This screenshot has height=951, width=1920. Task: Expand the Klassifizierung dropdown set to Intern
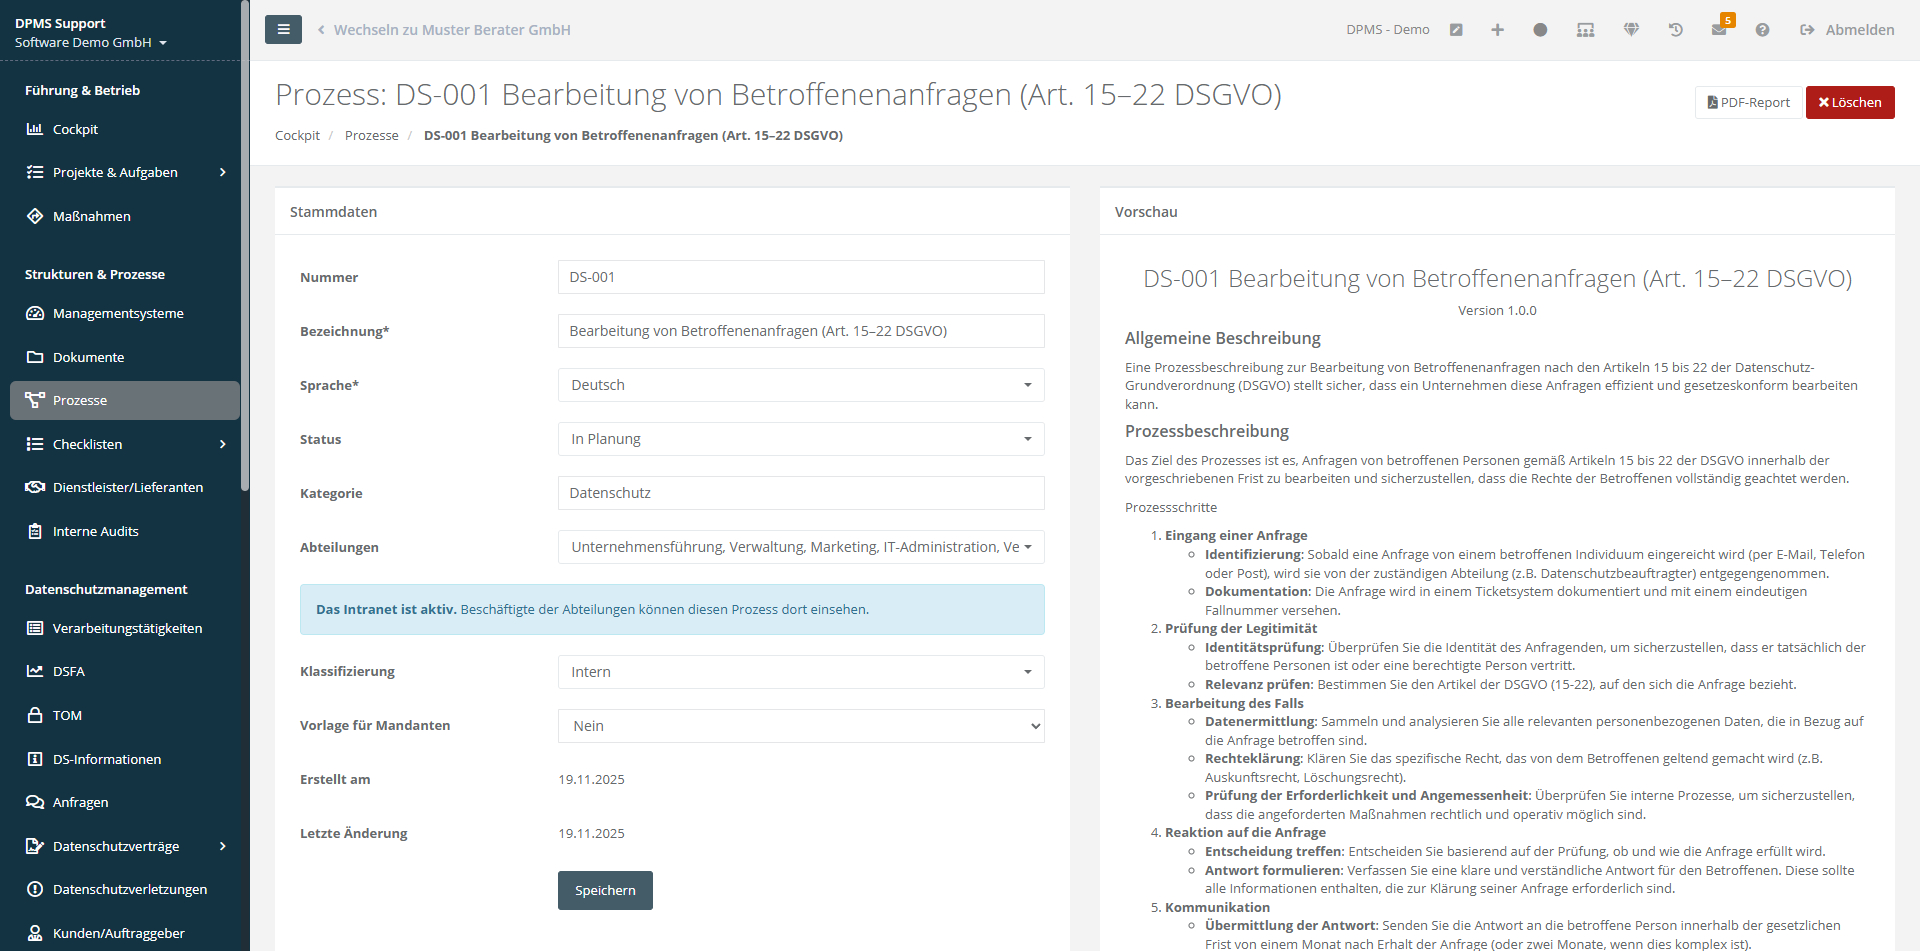pos(800,672)
